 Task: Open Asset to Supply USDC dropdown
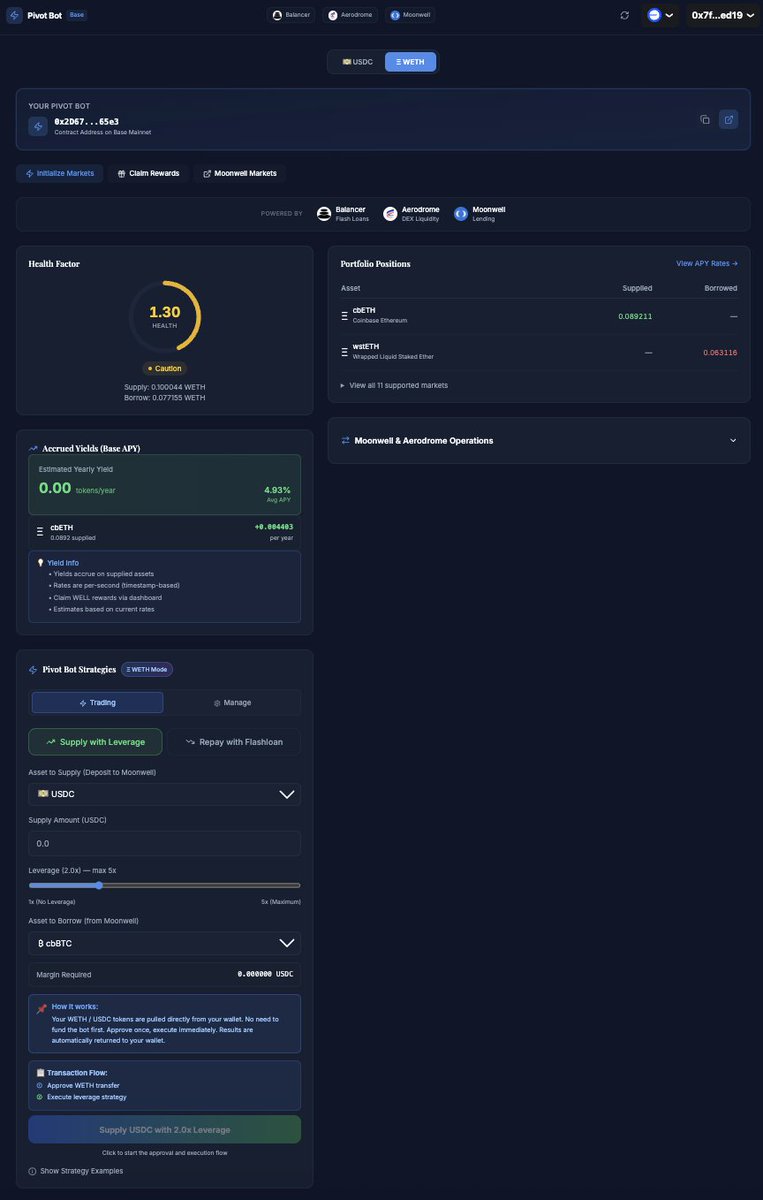click(165, 794)
